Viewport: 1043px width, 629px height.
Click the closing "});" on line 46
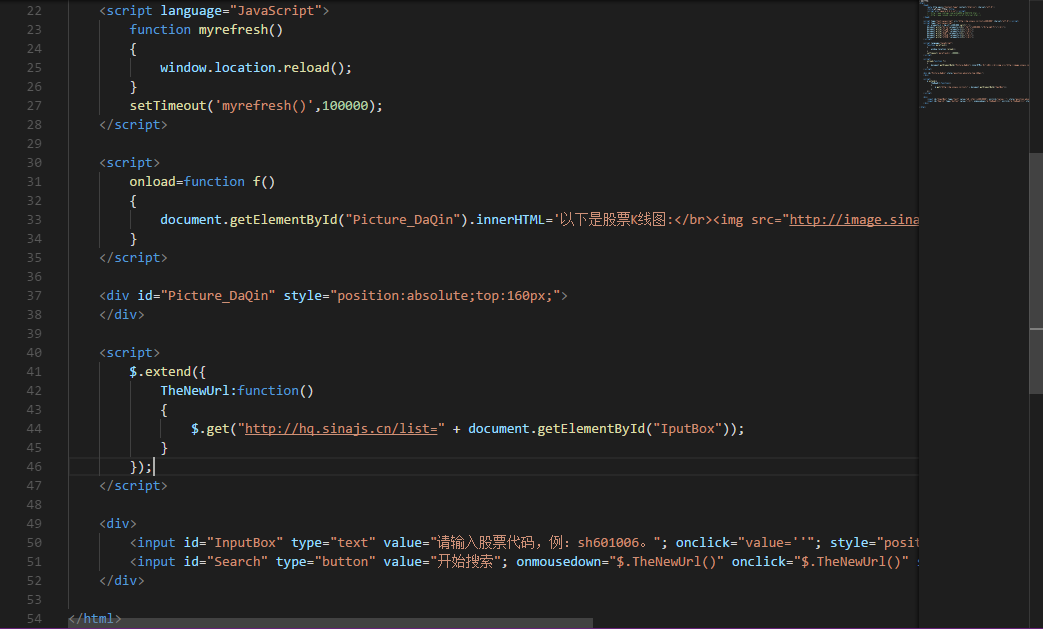click(x=141, y=467)
